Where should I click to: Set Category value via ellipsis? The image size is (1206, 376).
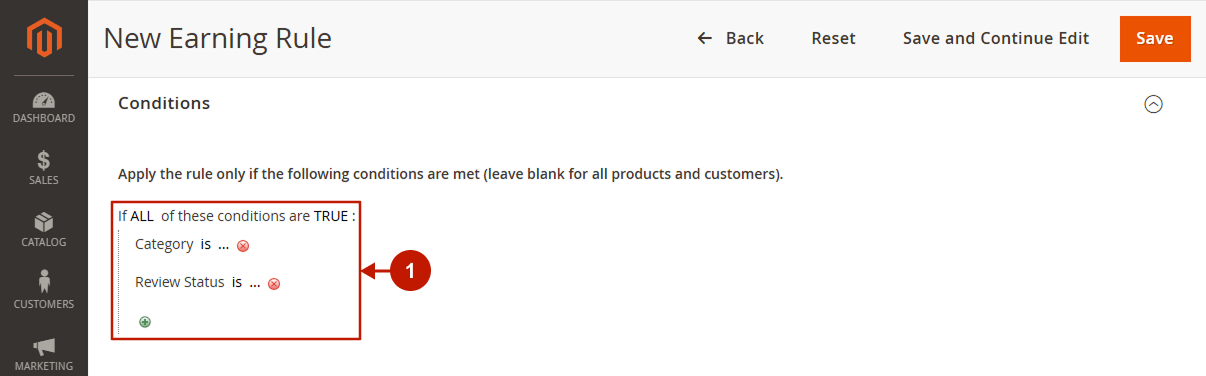pyautogui.click(x=223, y=245)
